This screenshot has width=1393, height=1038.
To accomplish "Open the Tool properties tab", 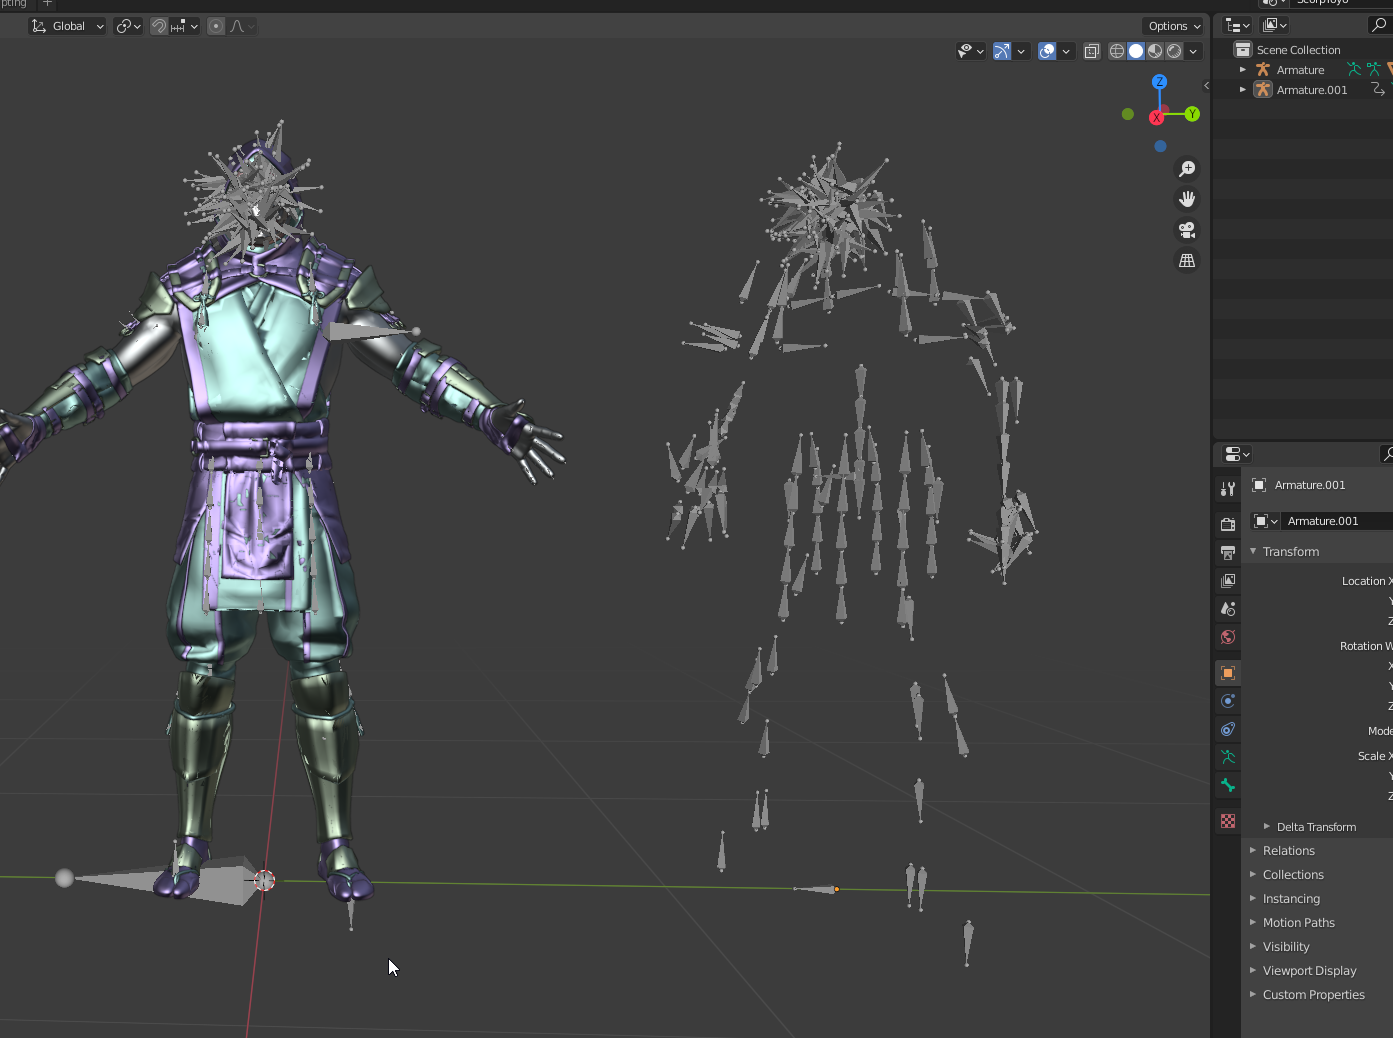I will [x=1228, y=489].
